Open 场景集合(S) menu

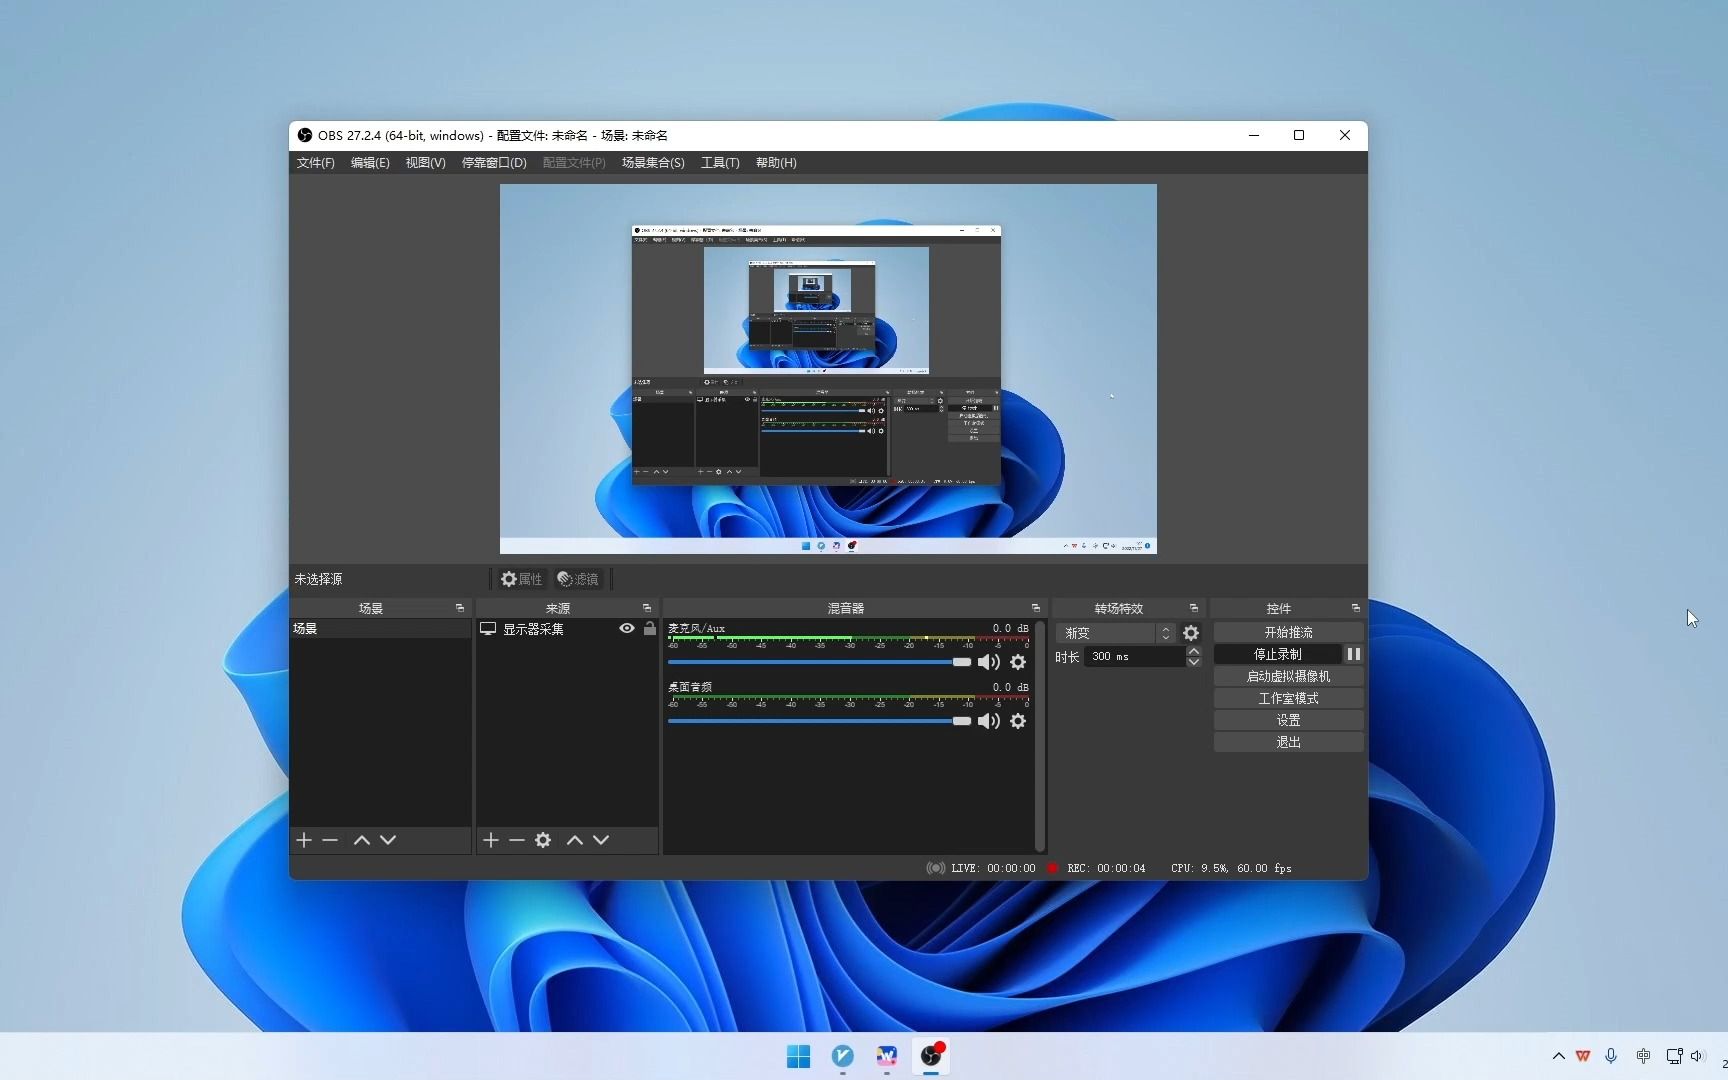click(x=653, y=163)
